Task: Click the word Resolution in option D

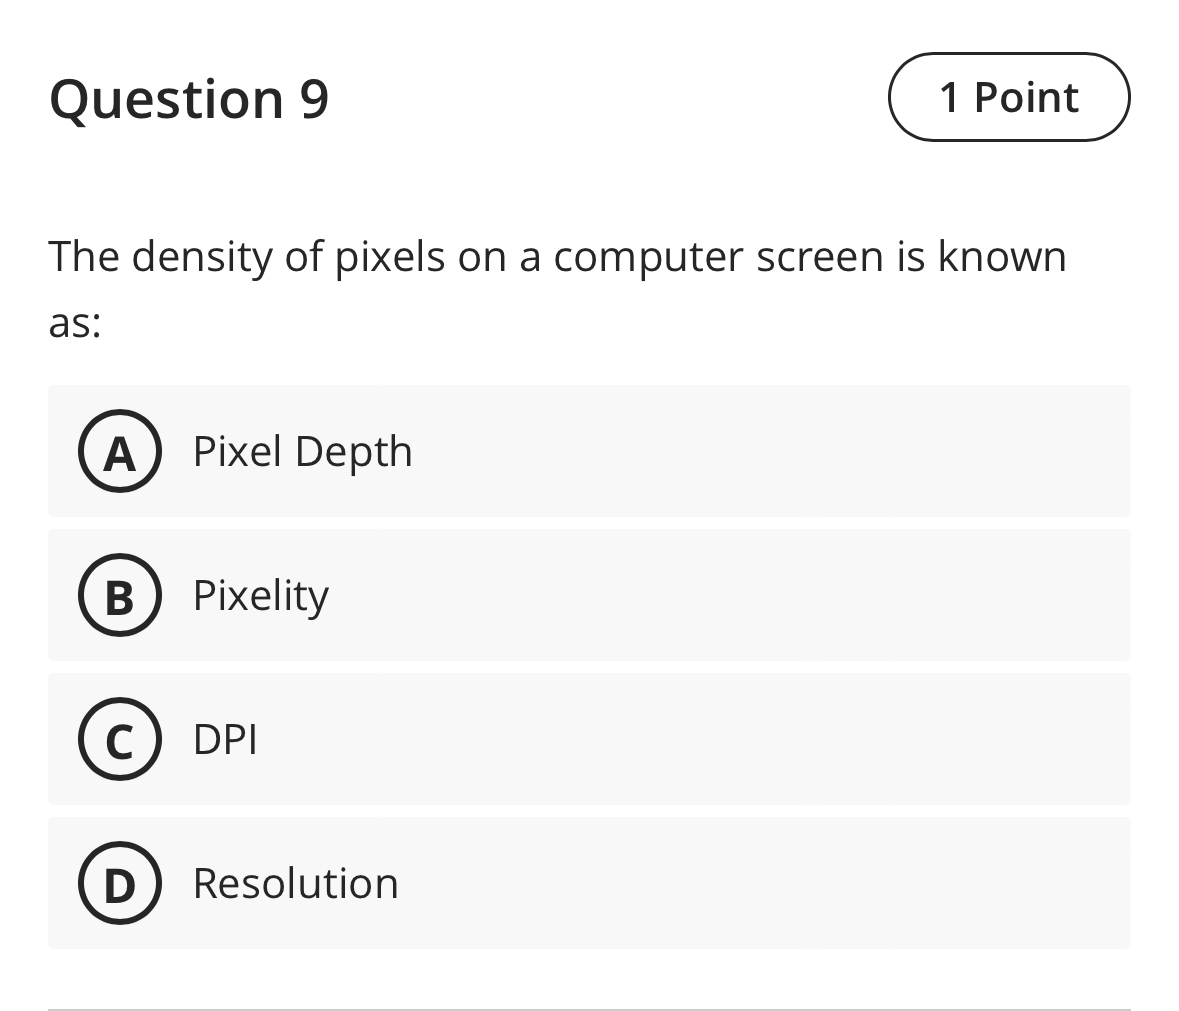Action: tap(295, 883)
